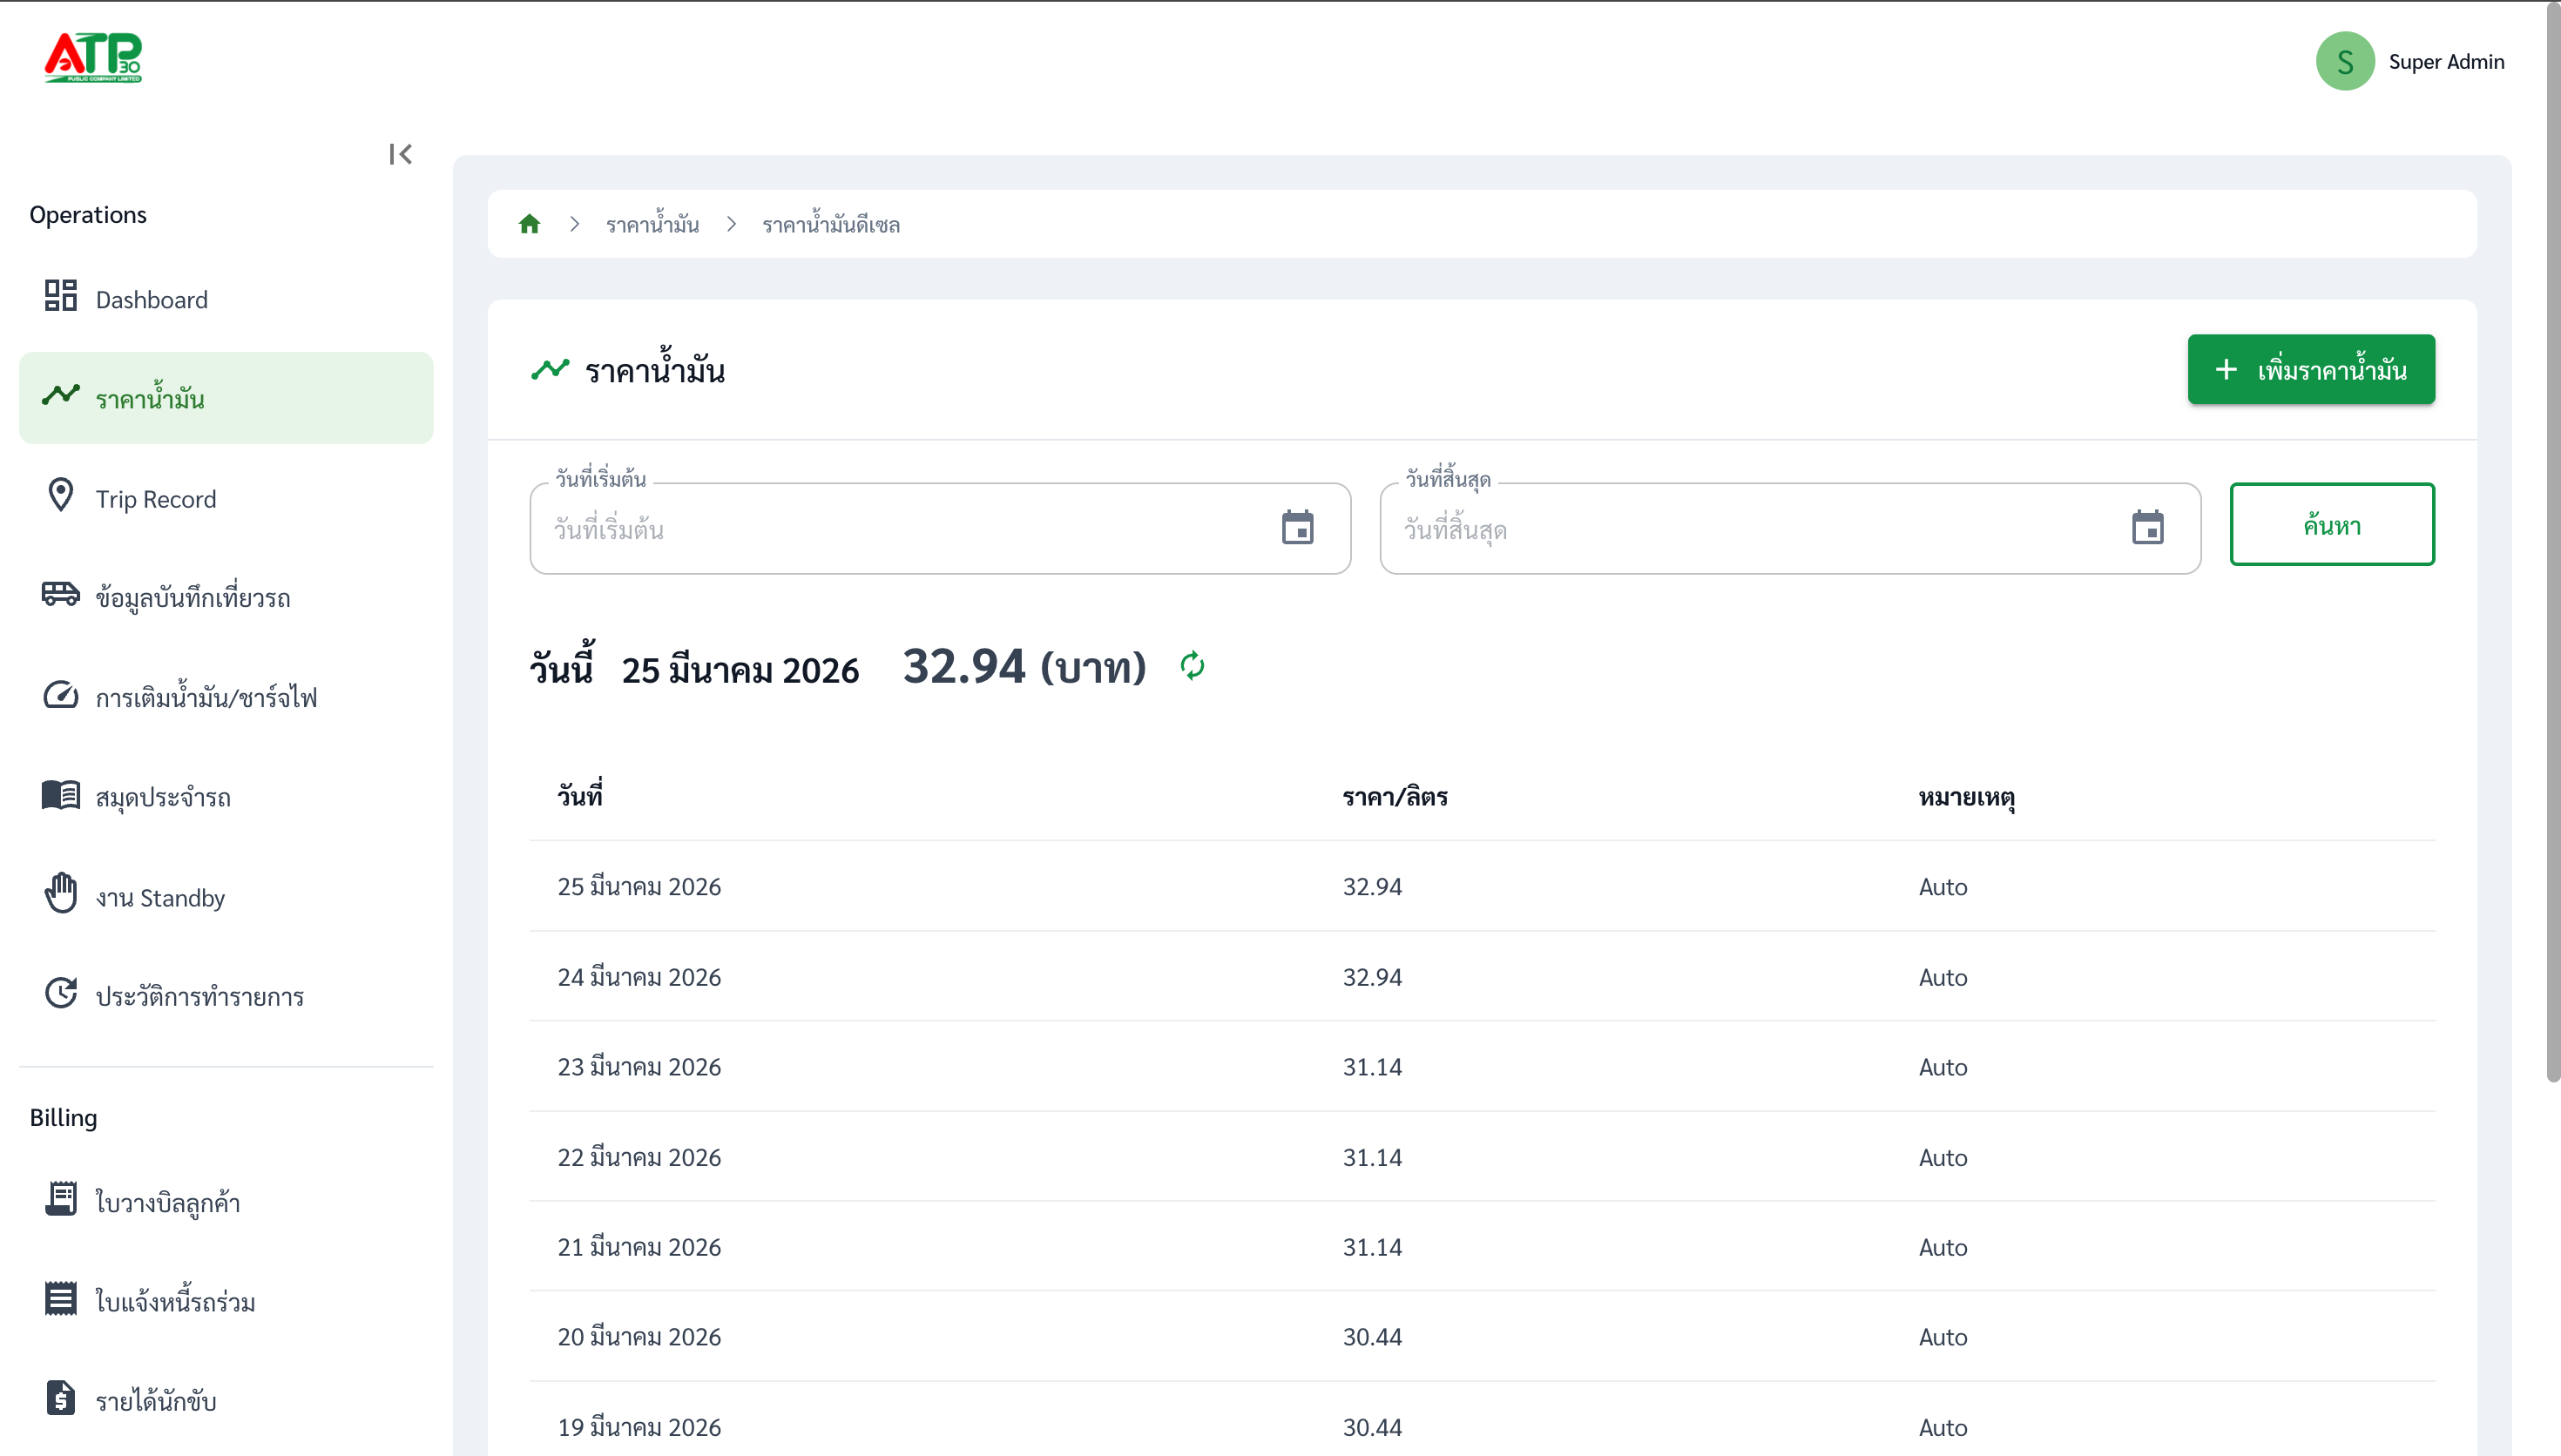Click the history clock icon for ประวัติการทำรายการ
2561x1456 pixels.
coord(61,993)
